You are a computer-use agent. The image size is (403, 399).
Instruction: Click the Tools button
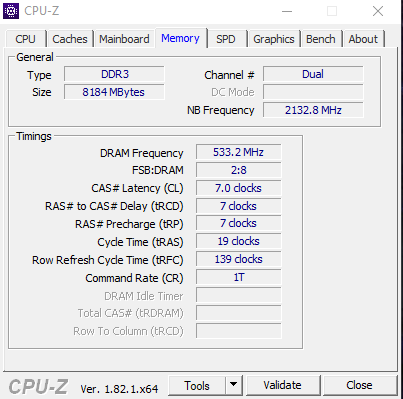197,386
